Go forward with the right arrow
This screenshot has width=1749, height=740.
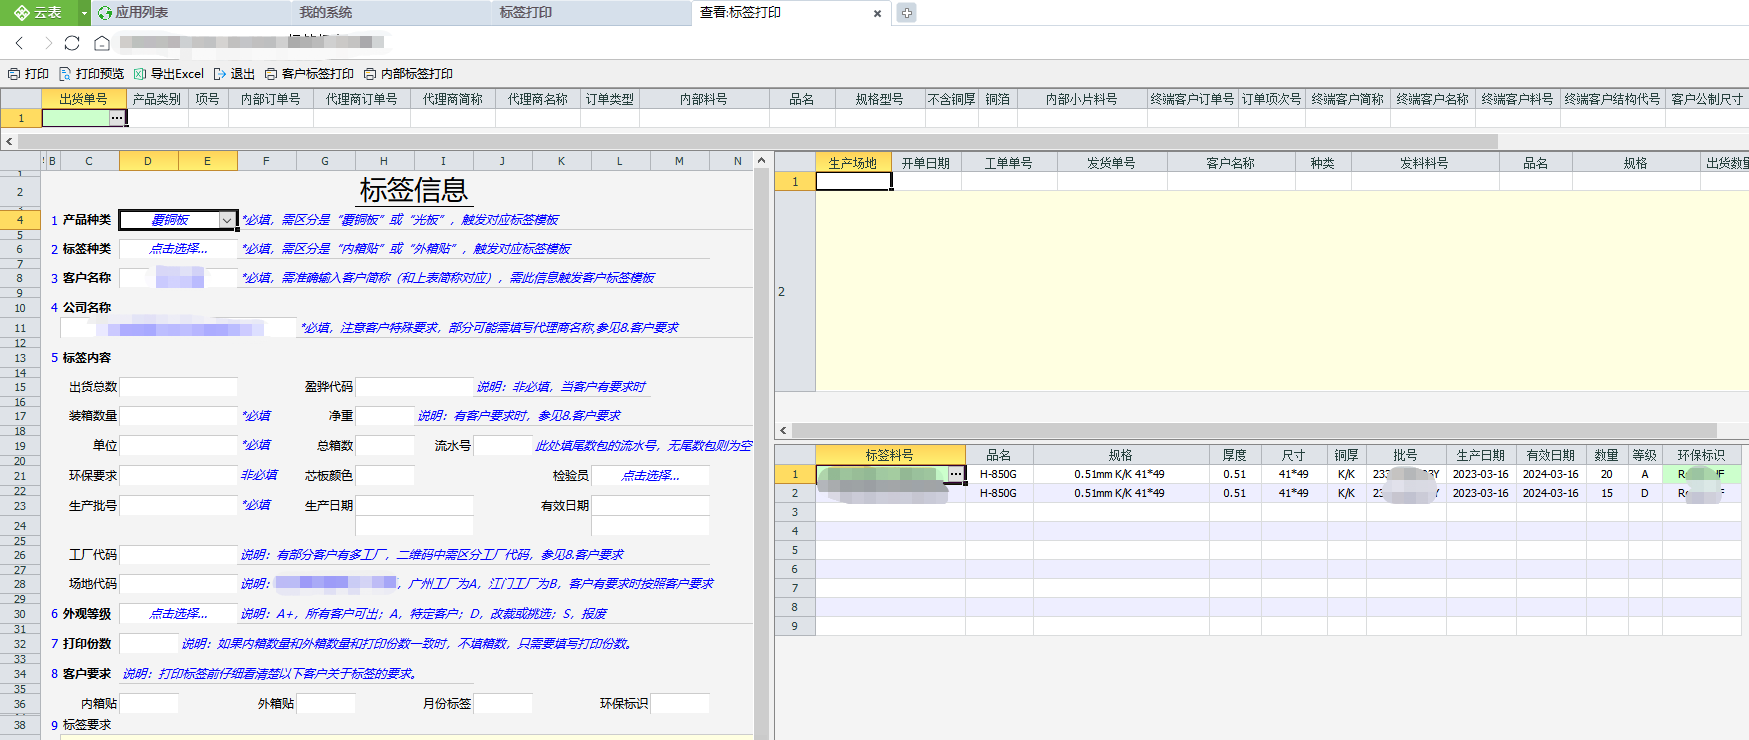[47, 43]
